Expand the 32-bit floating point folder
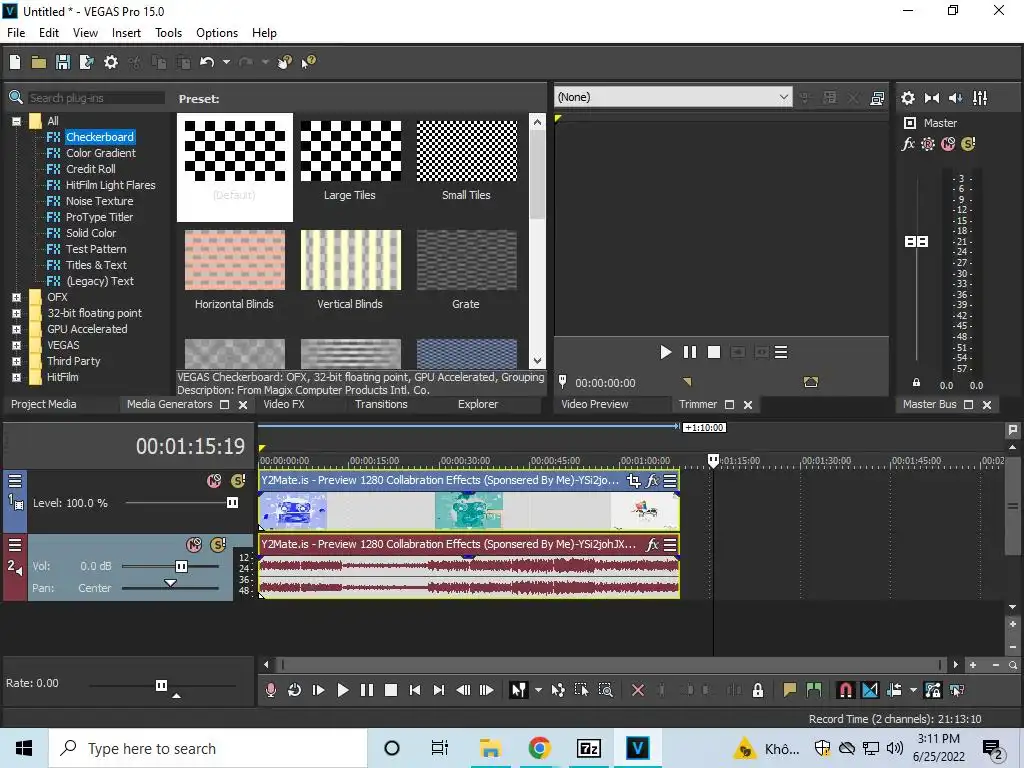Image resolution: width=1024 pixels, height=768 pixels. [16, 313]
